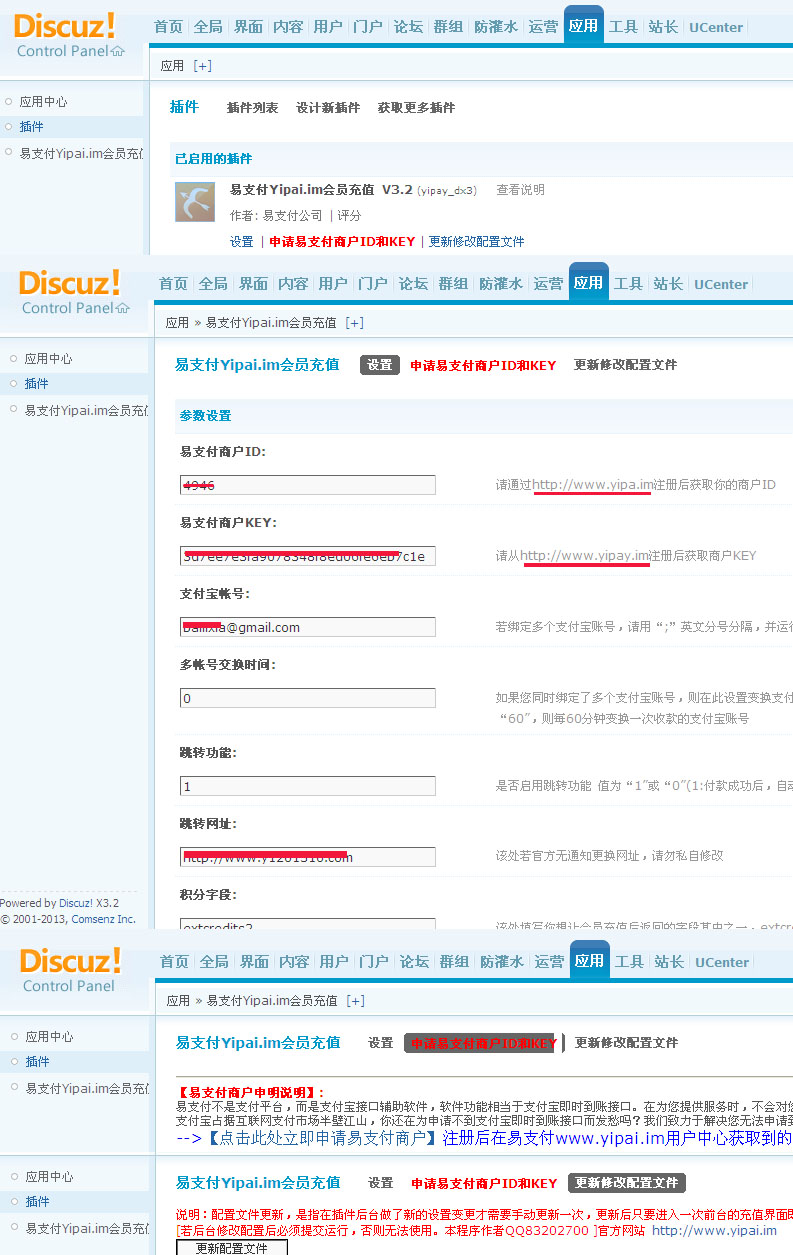
Task: Click blue 更新修改配置文件 link in plugin list row
Action: pos(477,242)
